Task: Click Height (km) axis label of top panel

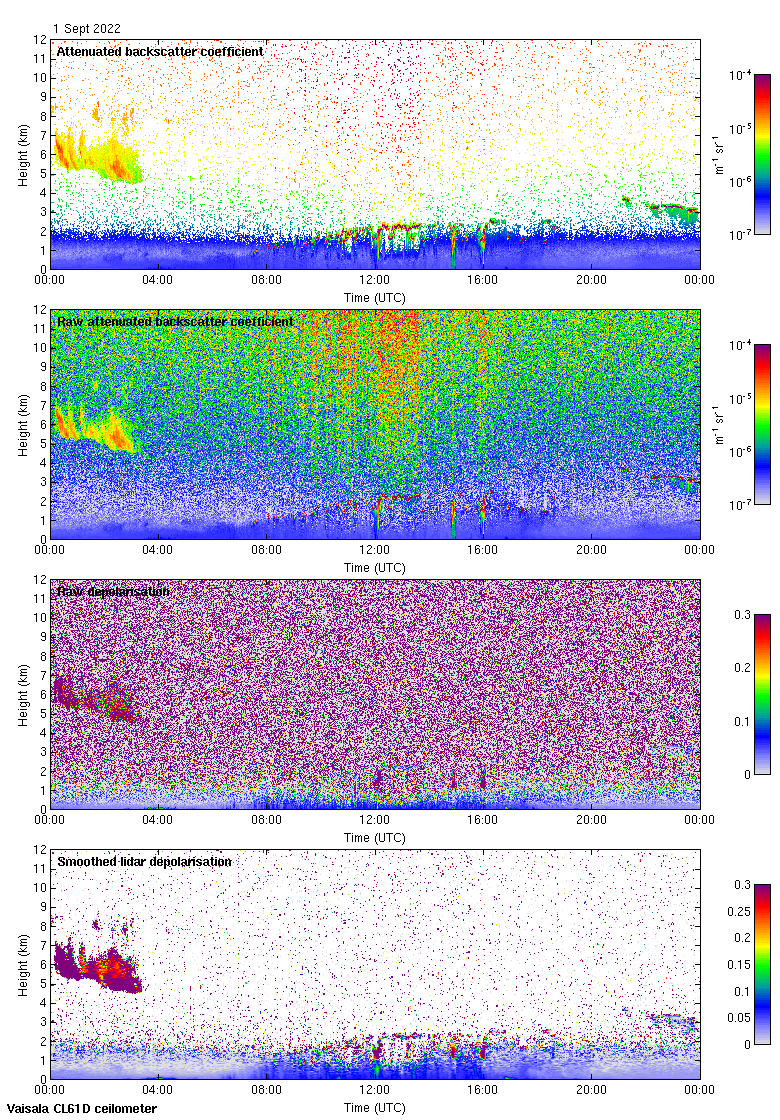Action: (24, 155)
